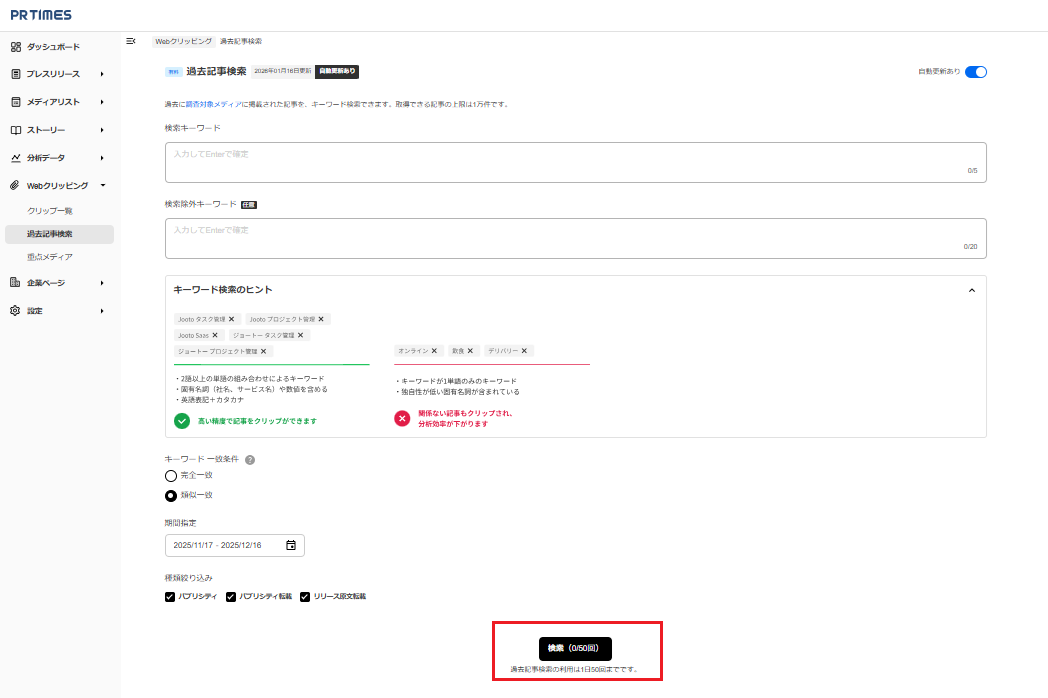The width and height of the screenshot is (1048, 698).
Task: Remove the 'Jooto タスク管理' tag via its X
Action: pyautogui.click(x=232, y=319)
